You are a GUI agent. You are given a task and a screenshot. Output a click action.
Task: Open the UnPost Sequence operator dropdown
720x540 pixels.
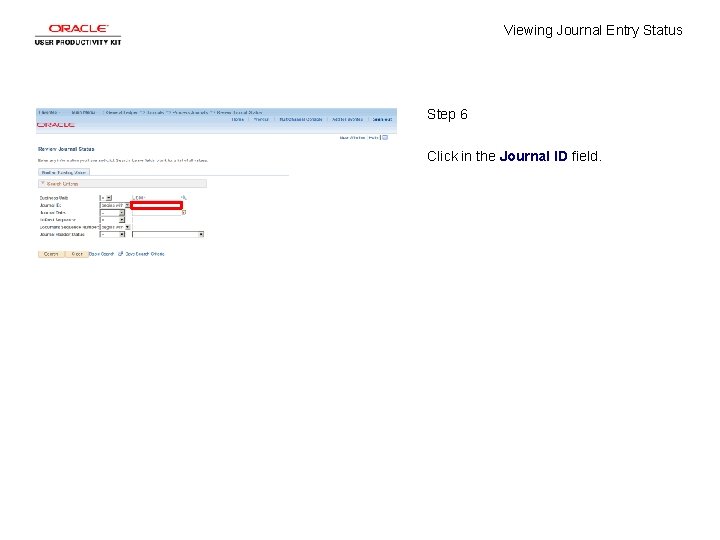(112, 220)
